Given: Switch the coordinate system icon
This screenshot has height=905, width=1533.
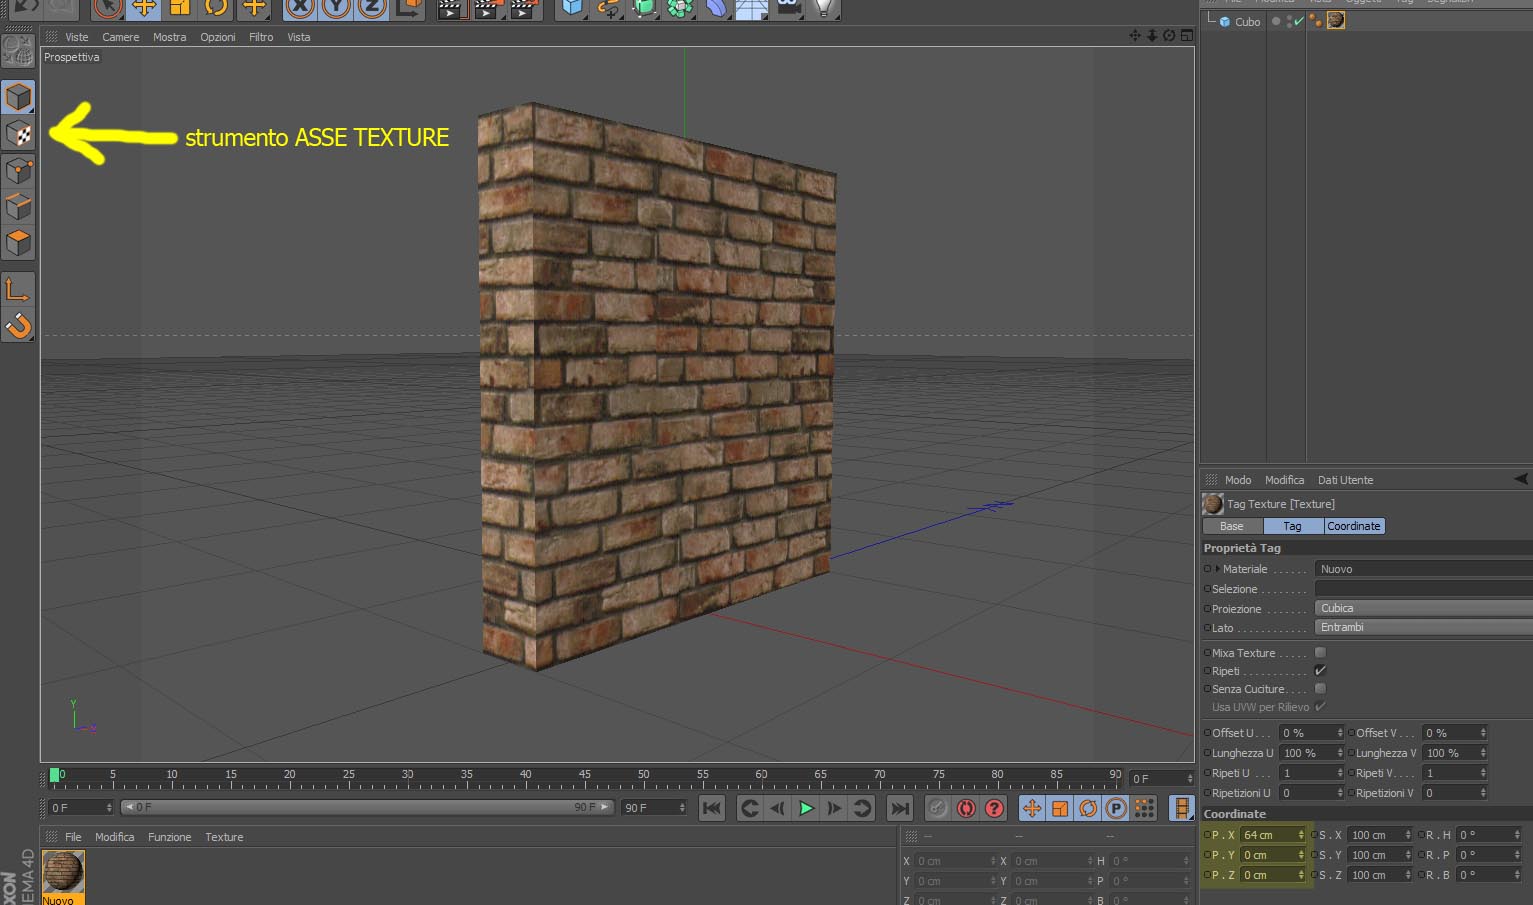Looking at the screenshot, I should point(408,8).
